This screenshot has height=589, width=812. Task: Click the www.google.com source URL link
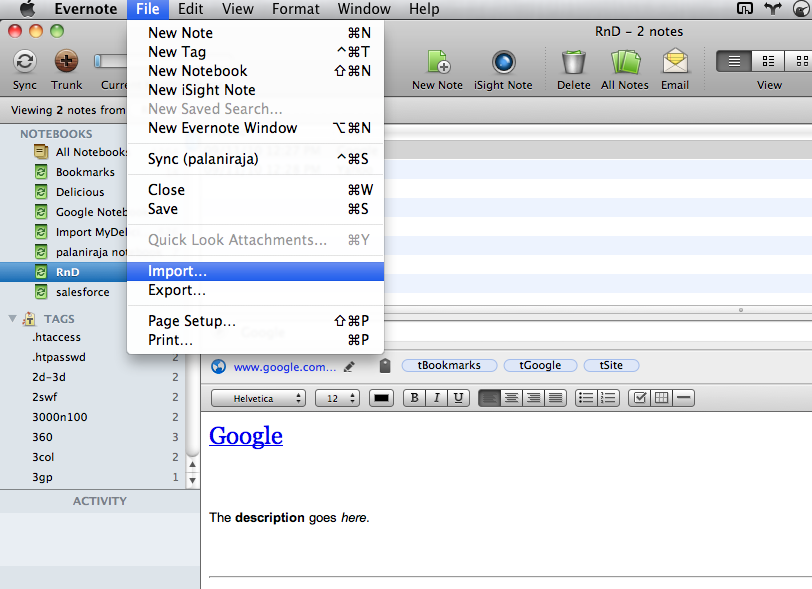[x=285, y=367]
